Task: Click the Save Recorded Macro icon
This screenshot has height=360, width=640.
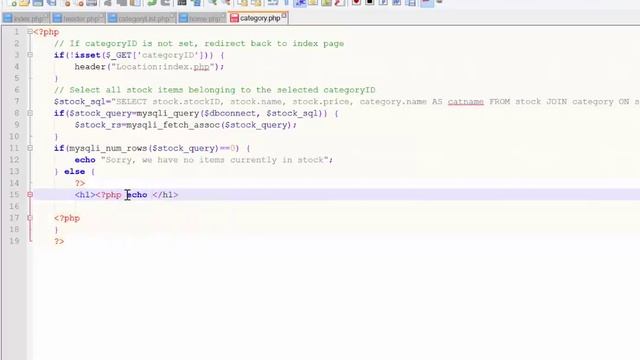Action: click(x=411, y=3)
